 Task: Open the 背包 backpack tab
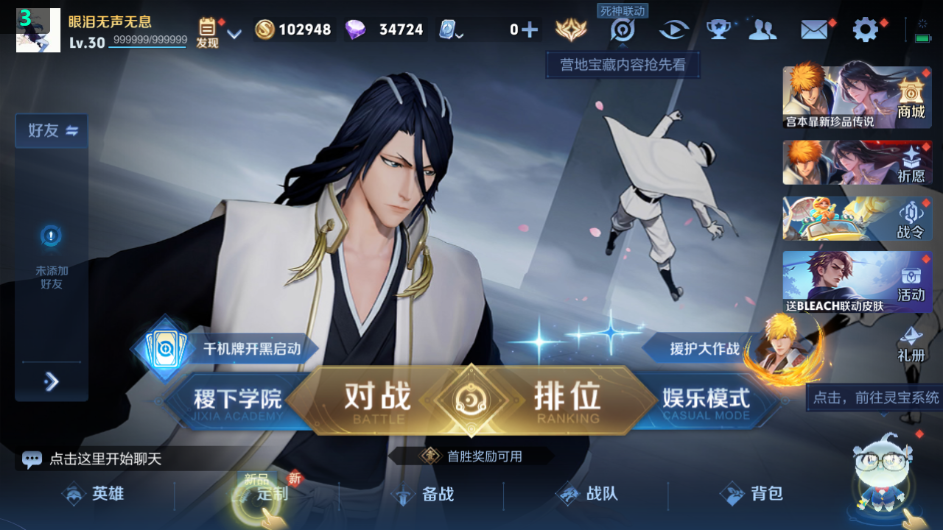[x=752, y=494]
